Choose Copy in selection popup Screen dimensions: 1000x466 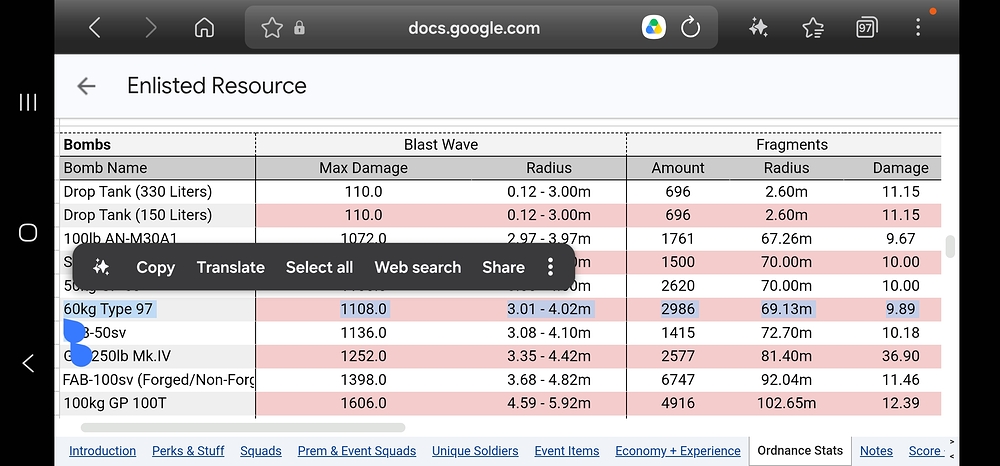click(x=156, y=267)
